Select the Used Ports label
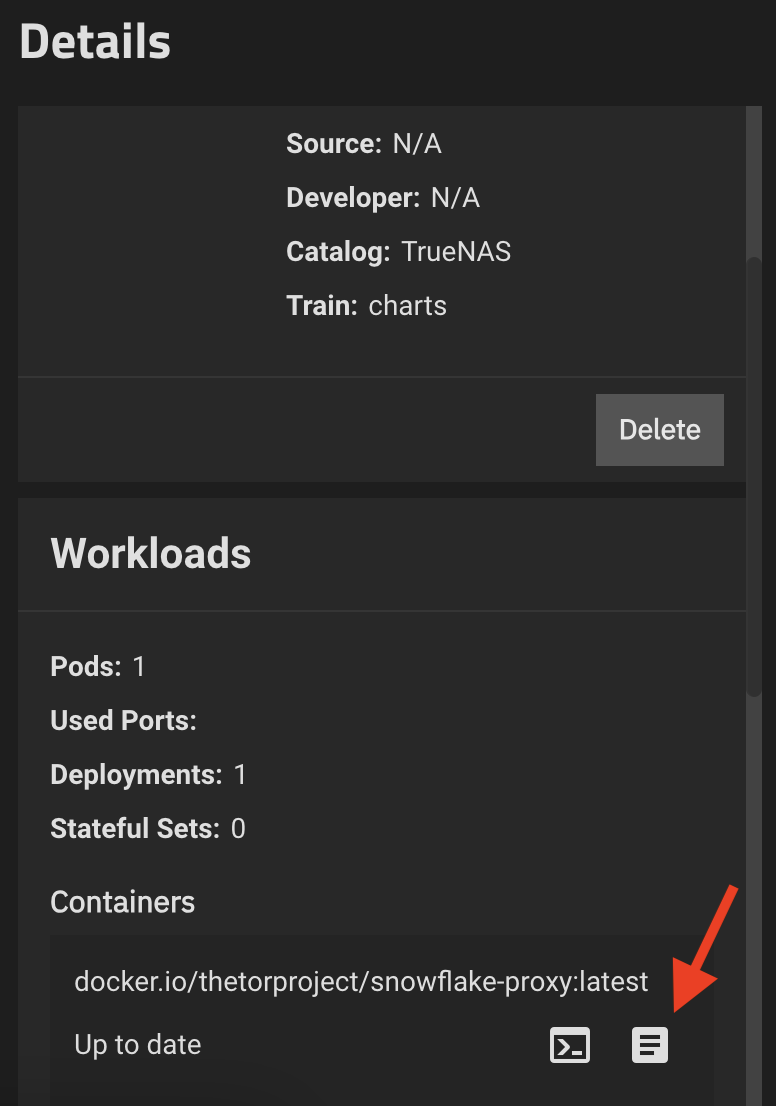The height and width of the screenshot is (1106, 776). [123, 720]
